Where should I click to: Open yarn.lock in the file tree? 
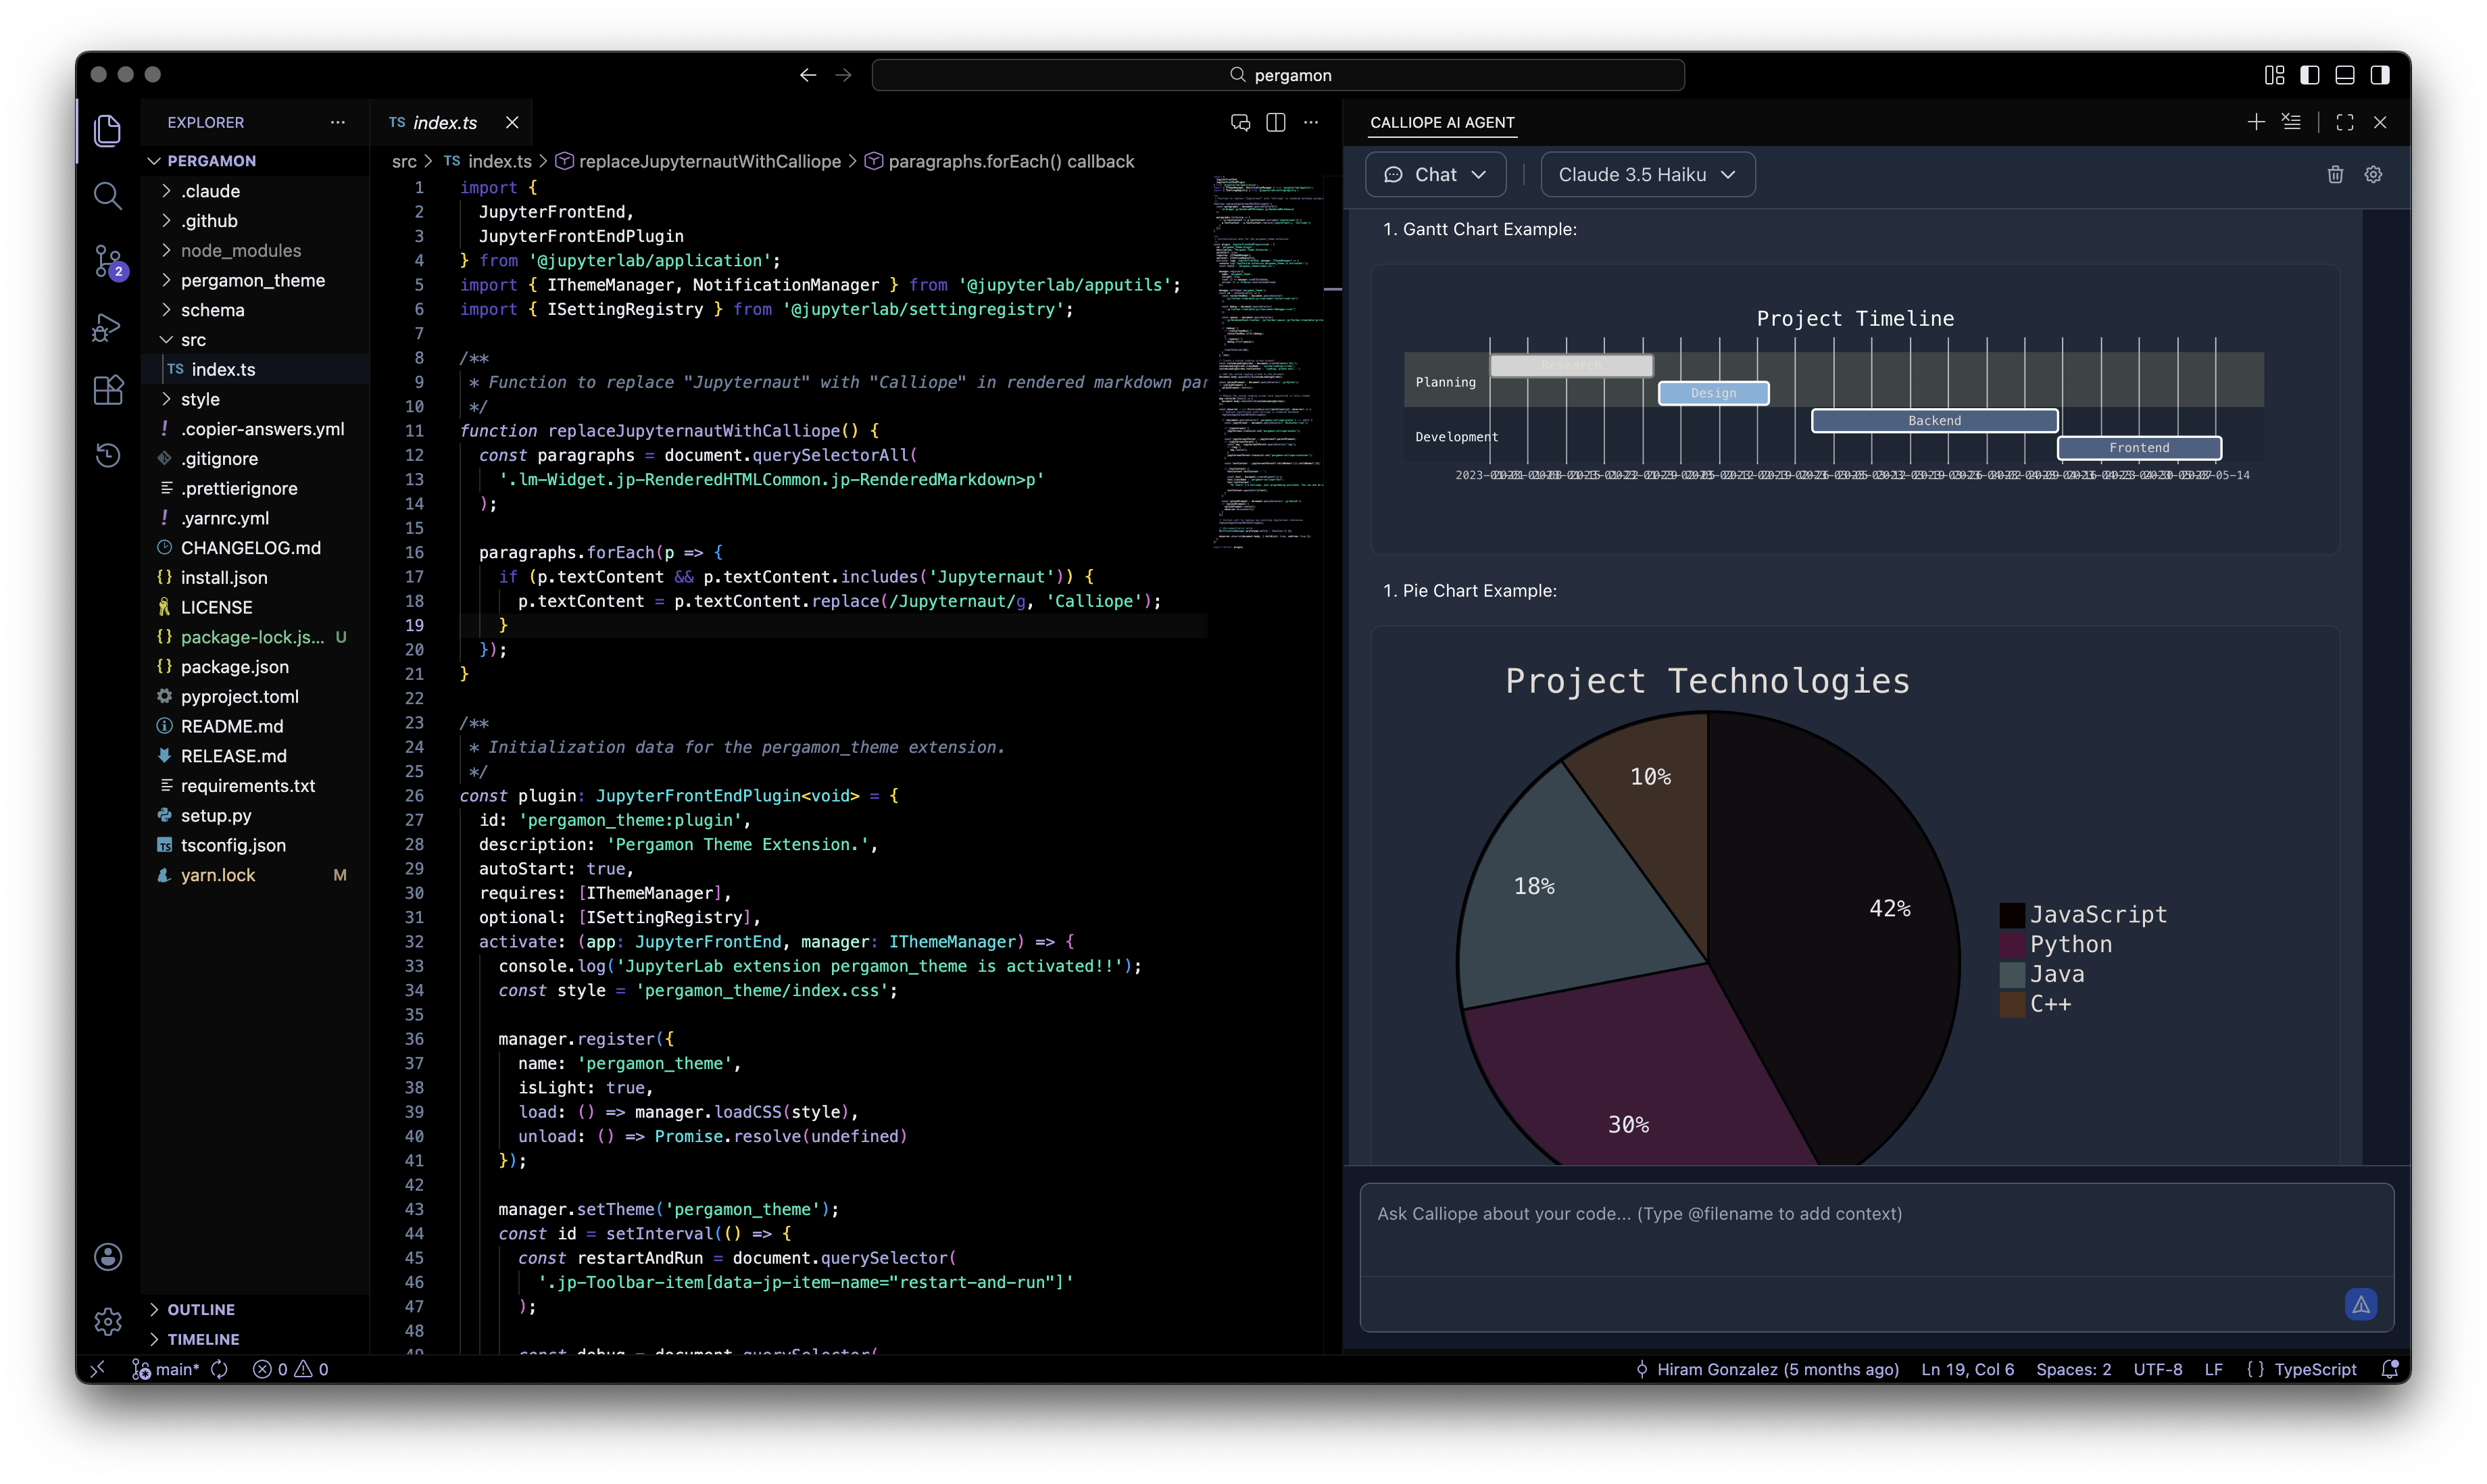point(256,875)
